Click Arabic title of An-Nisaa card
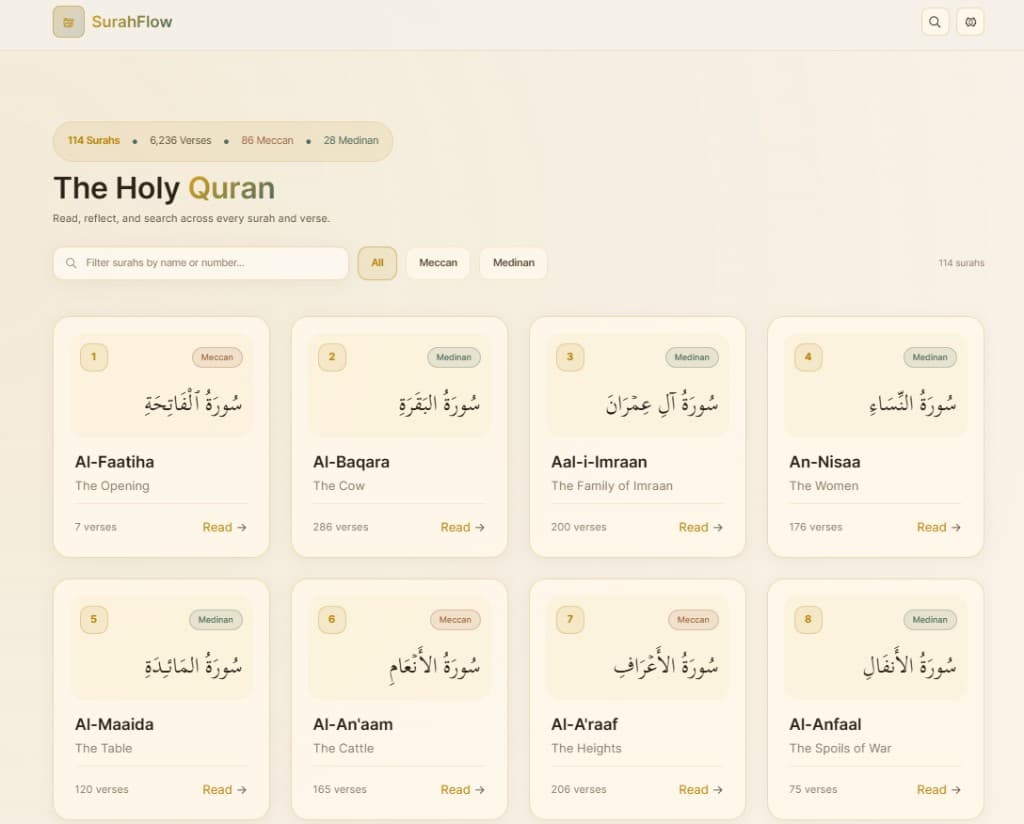Image resolution: width=1024 pixels, height=824 pixels. 913,404
